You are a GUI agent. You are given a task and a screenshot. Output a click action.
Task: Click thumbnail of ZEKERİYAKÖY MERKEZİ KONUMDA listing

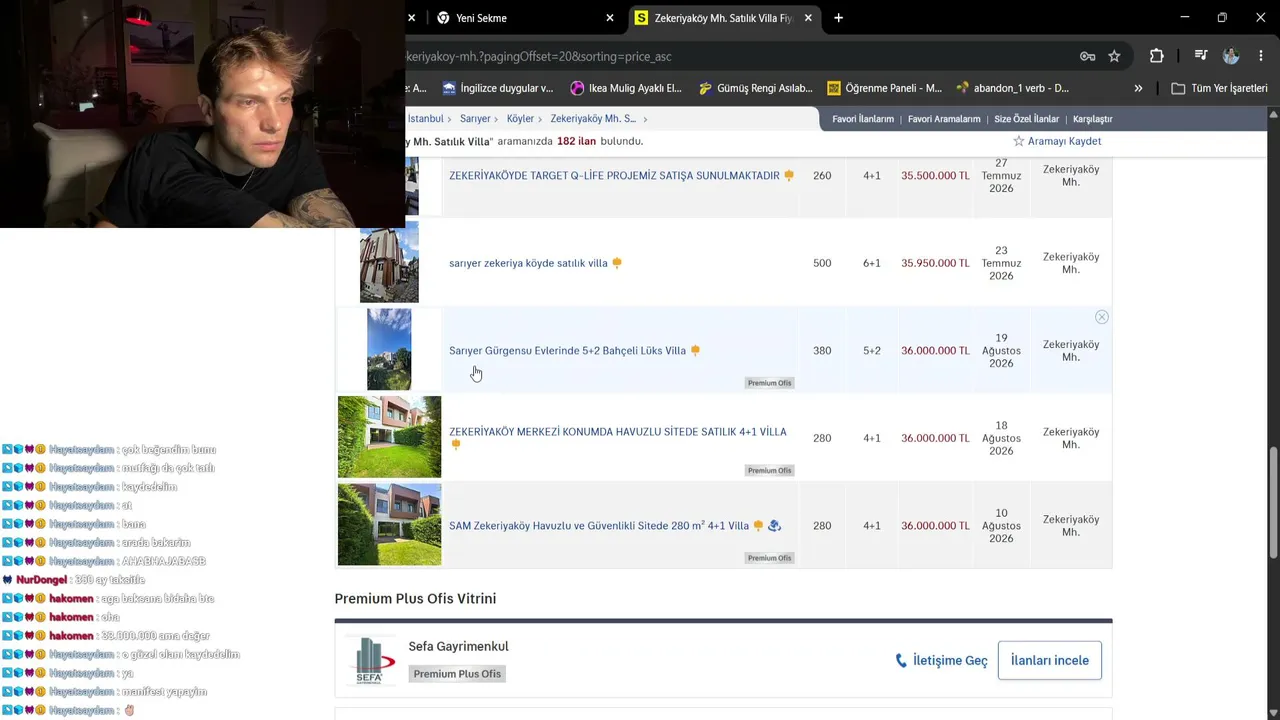(x=389, y=437)
